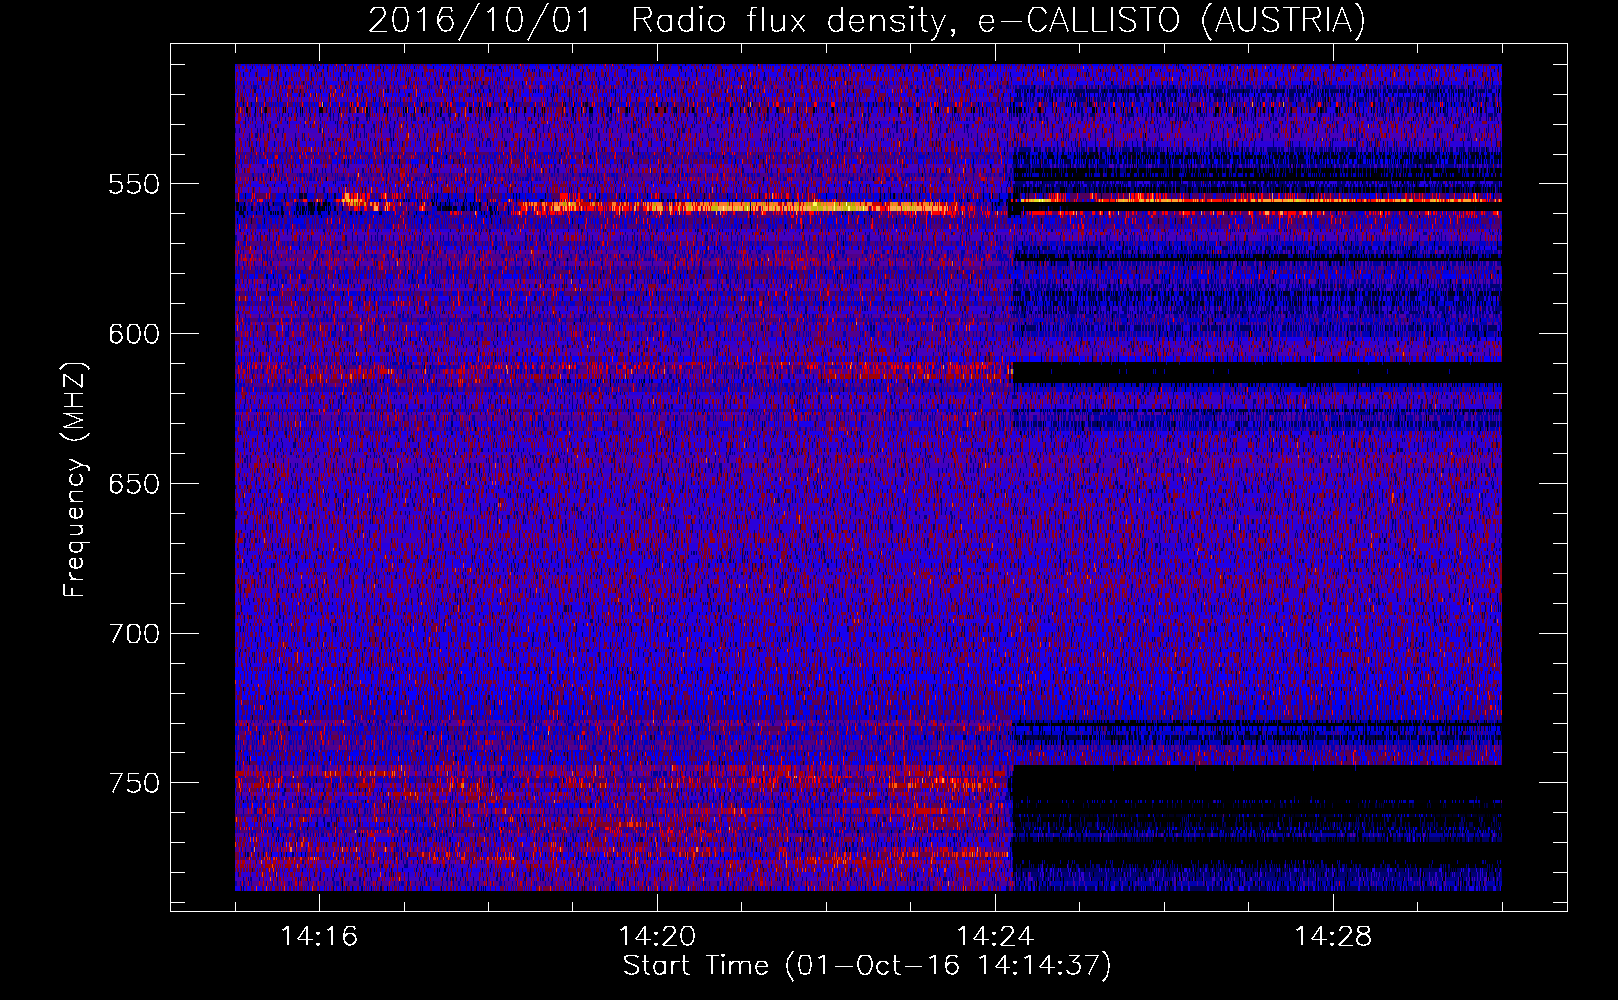Viewport: 1618px width, 1000px height.
Task: Click the 14:20 time tick label
Action: [657, 937]
